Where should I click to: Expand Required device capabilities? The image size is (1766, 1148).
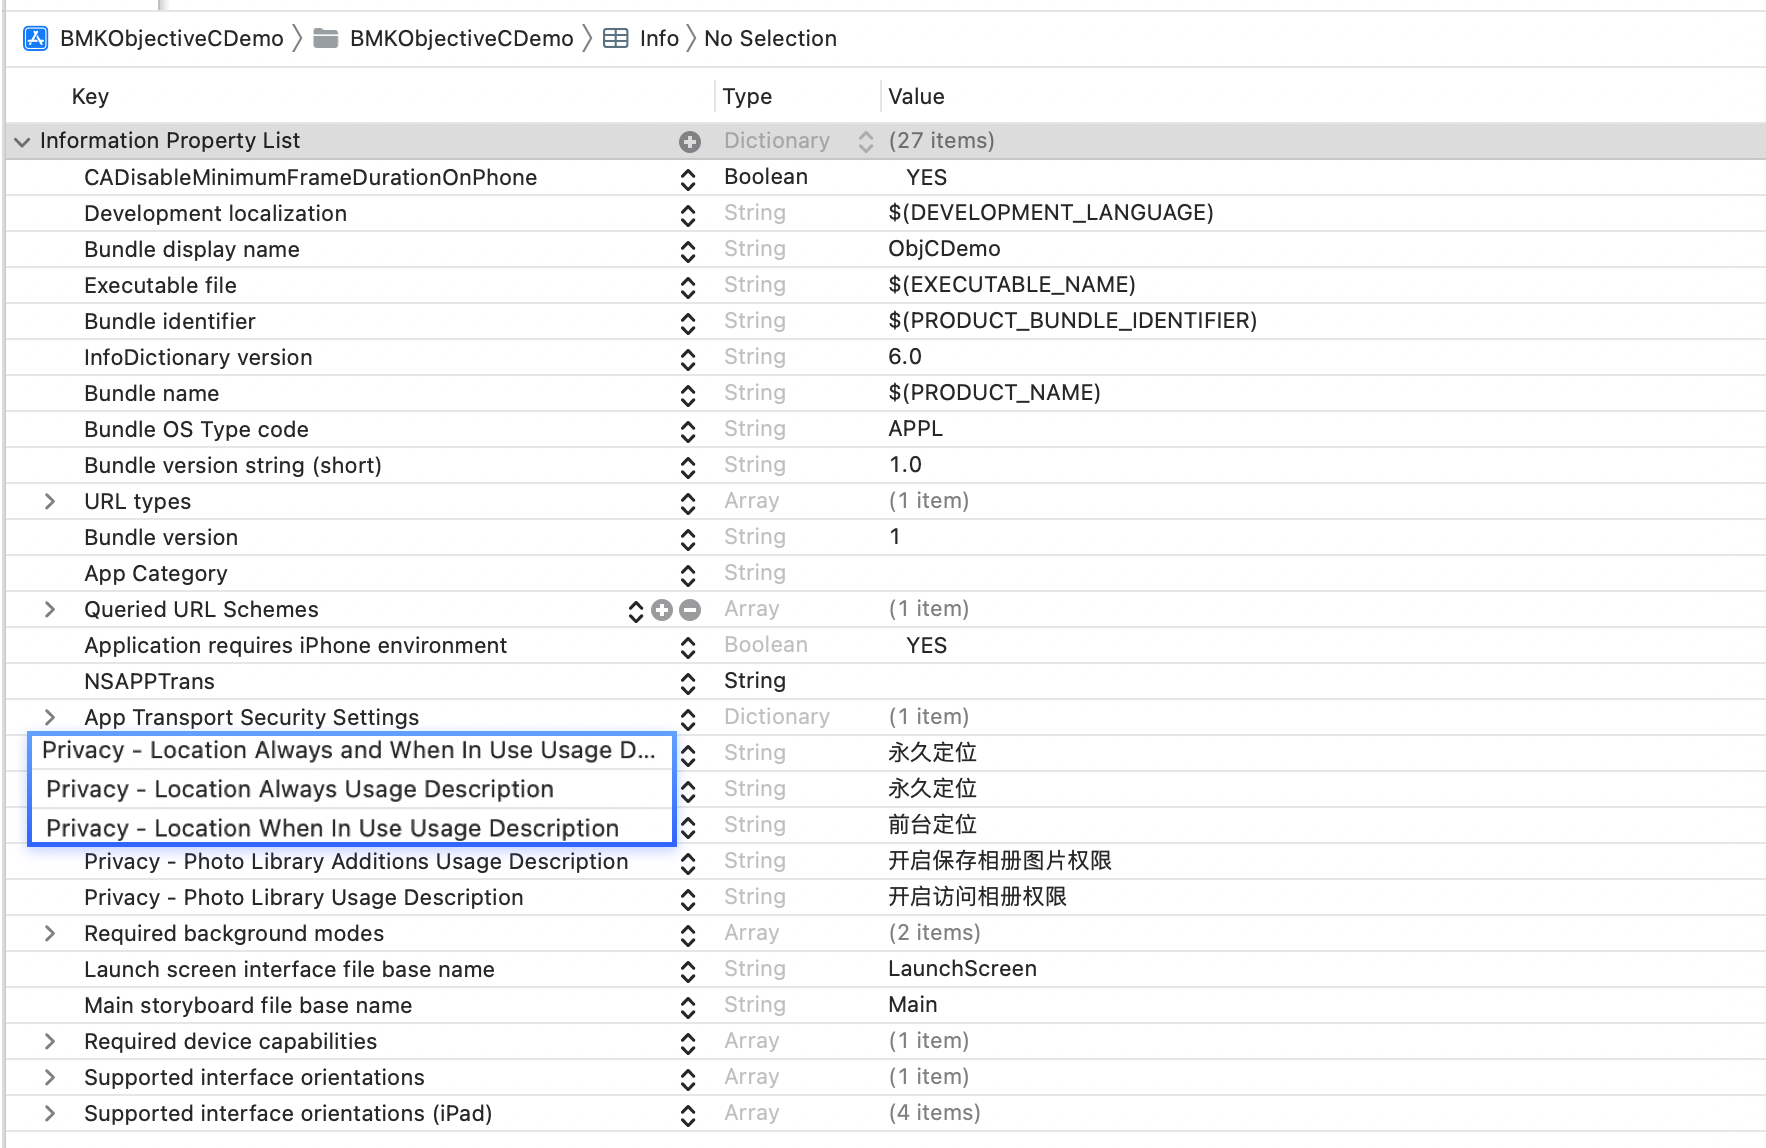click(49, 1041)
